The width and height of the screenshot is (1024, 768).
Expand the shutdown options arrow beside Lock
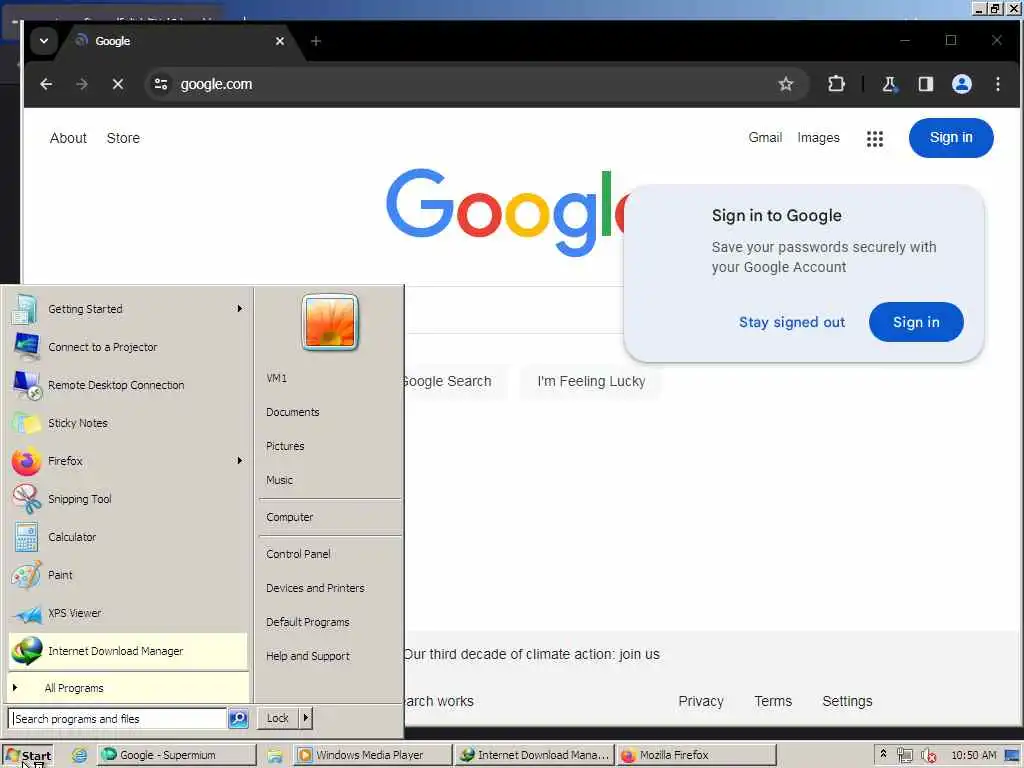click(x=306, y=718)
